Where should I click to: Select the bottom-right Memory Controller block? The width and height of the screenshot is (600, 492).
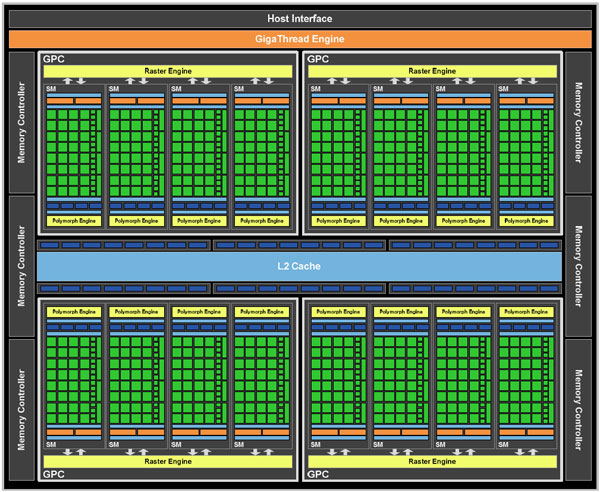click(x=578, y=410)
